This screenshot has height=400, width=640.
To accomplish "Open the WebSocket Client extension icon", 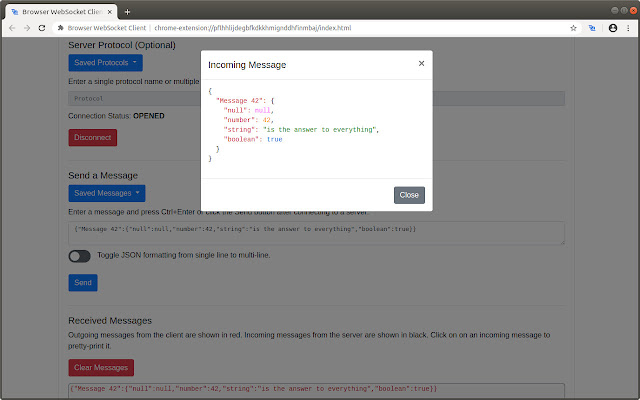I will pyautogui.click(x=592, y=28).
